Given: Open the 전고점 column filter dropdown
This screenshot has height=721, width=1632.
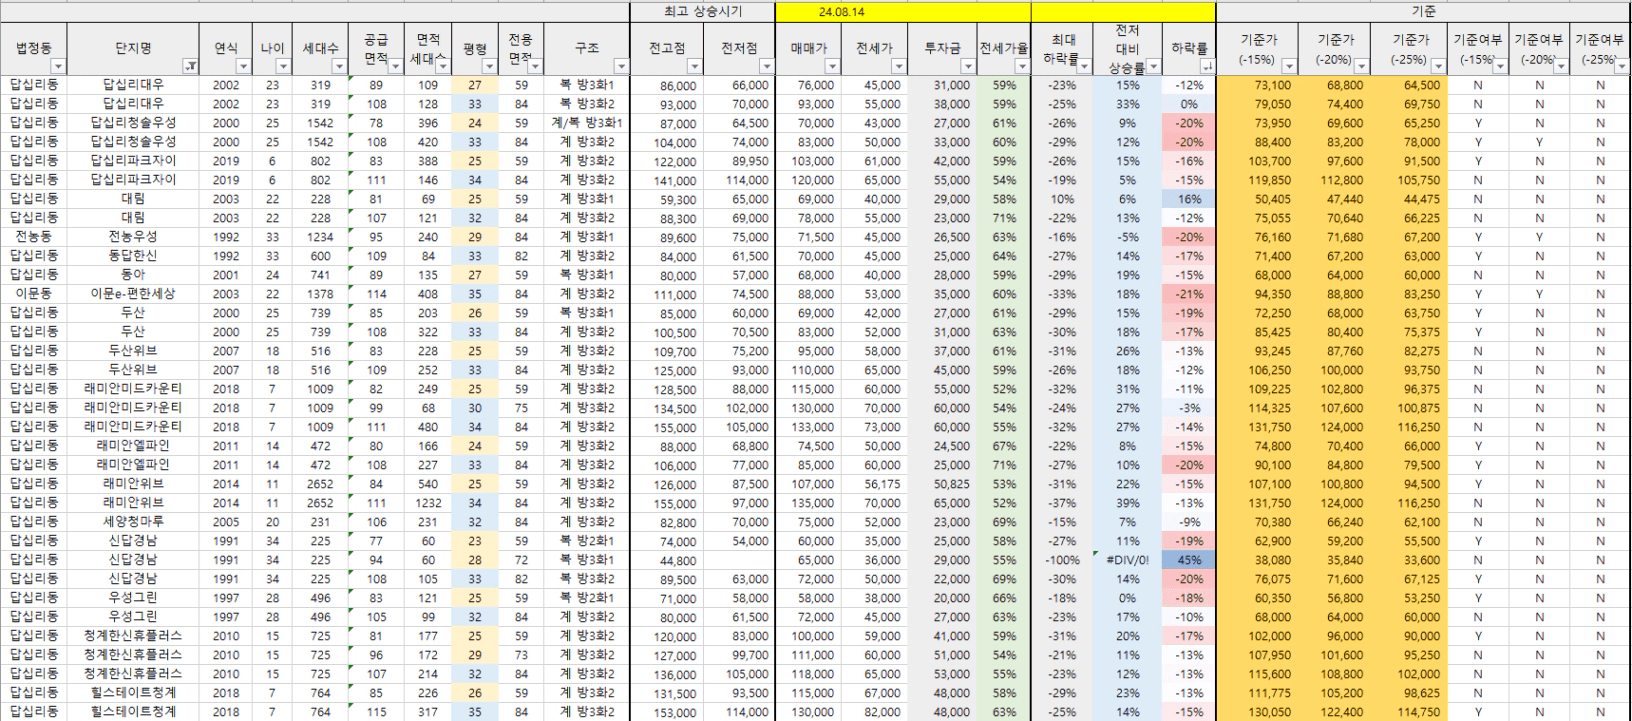Looking at the screenshot, I should [694, 67].
